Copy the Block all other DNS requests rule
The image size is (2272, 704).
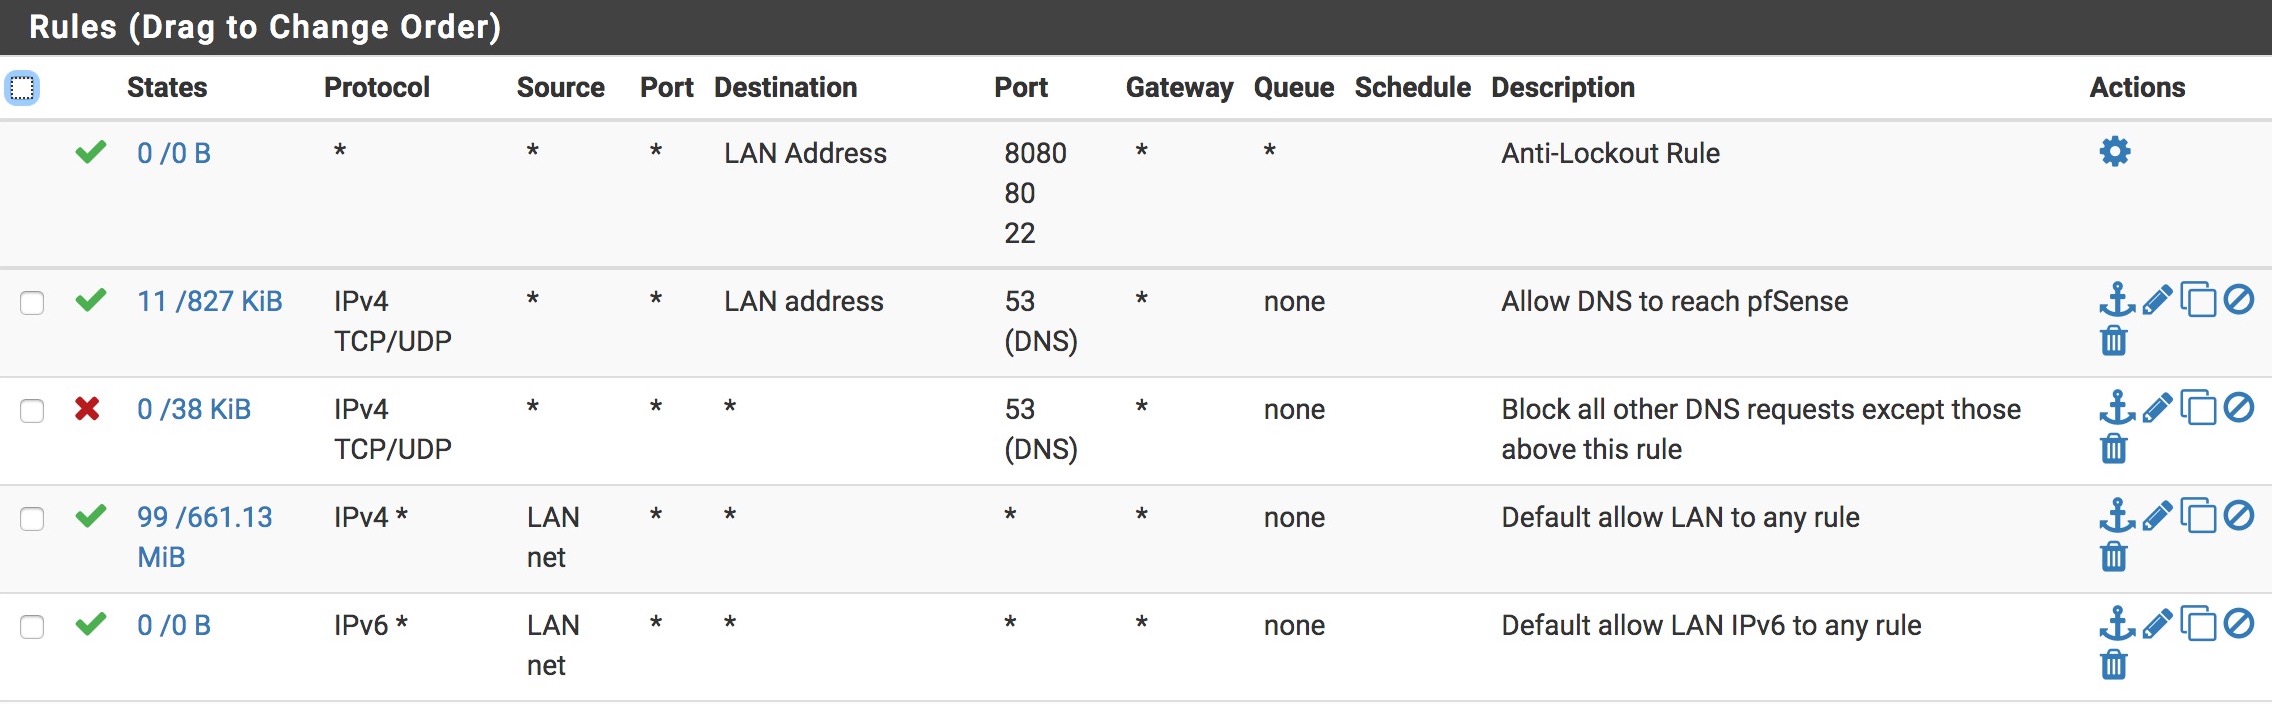(x=2197, y=408)
